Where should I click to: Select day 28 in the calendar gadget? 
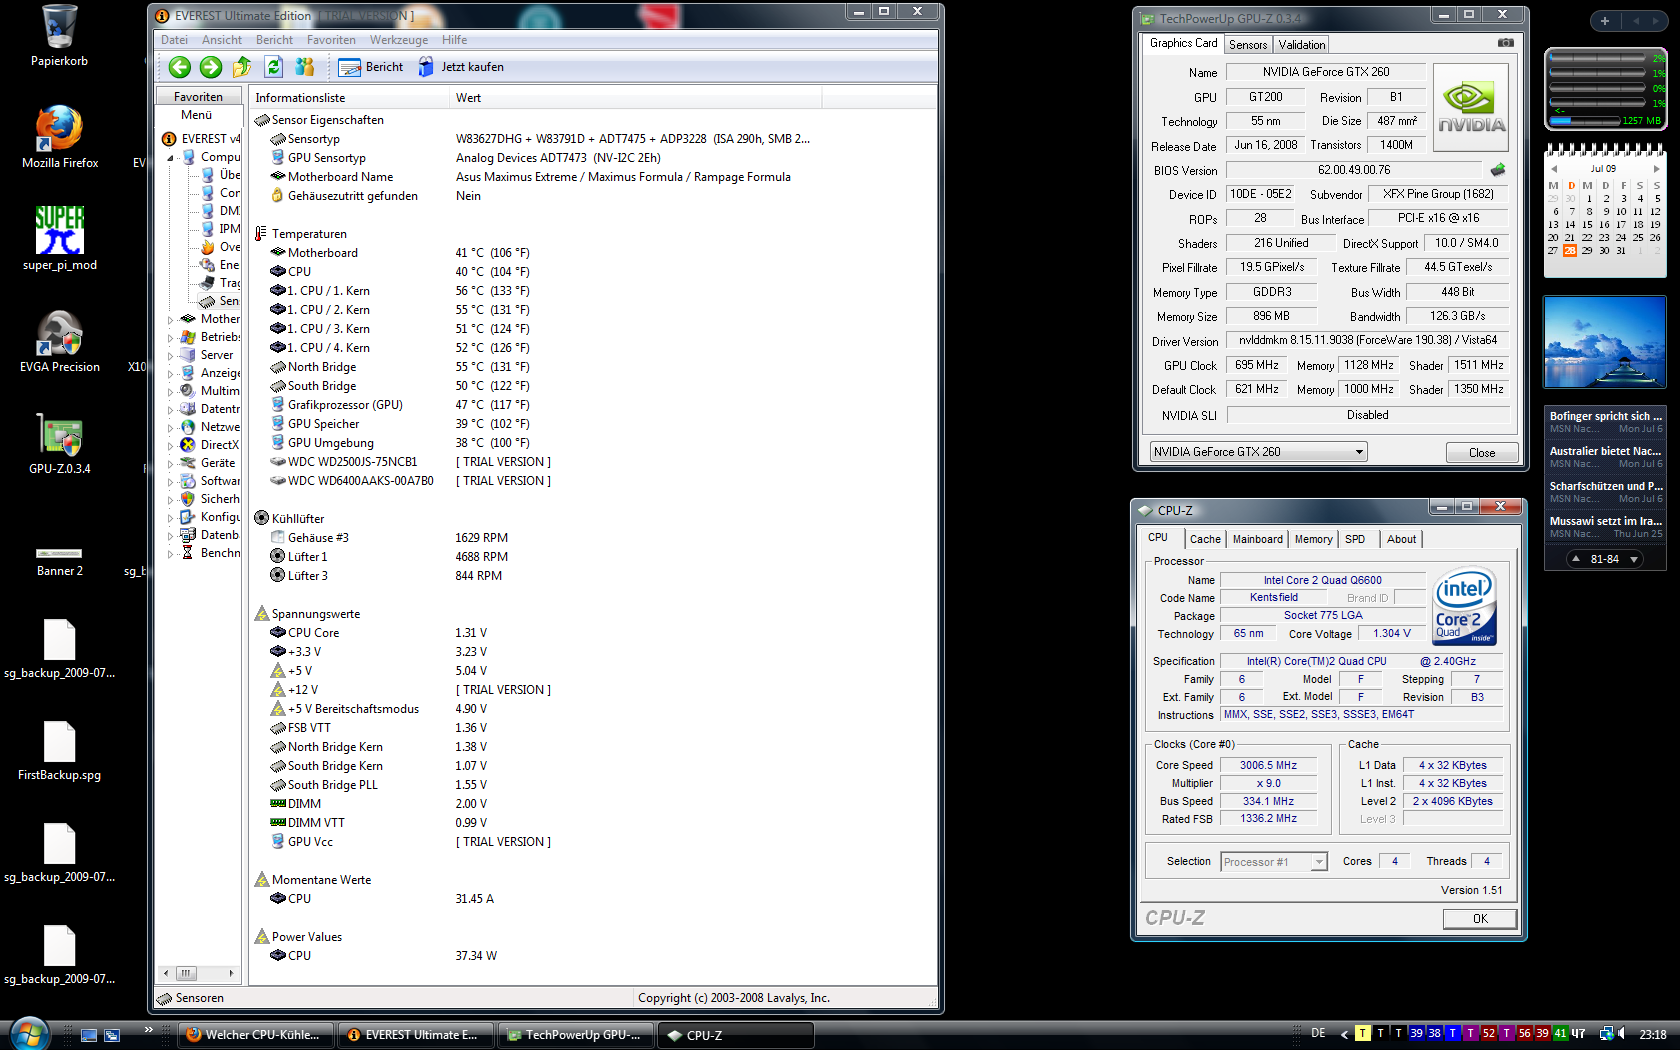click(x=1570, y=251)
